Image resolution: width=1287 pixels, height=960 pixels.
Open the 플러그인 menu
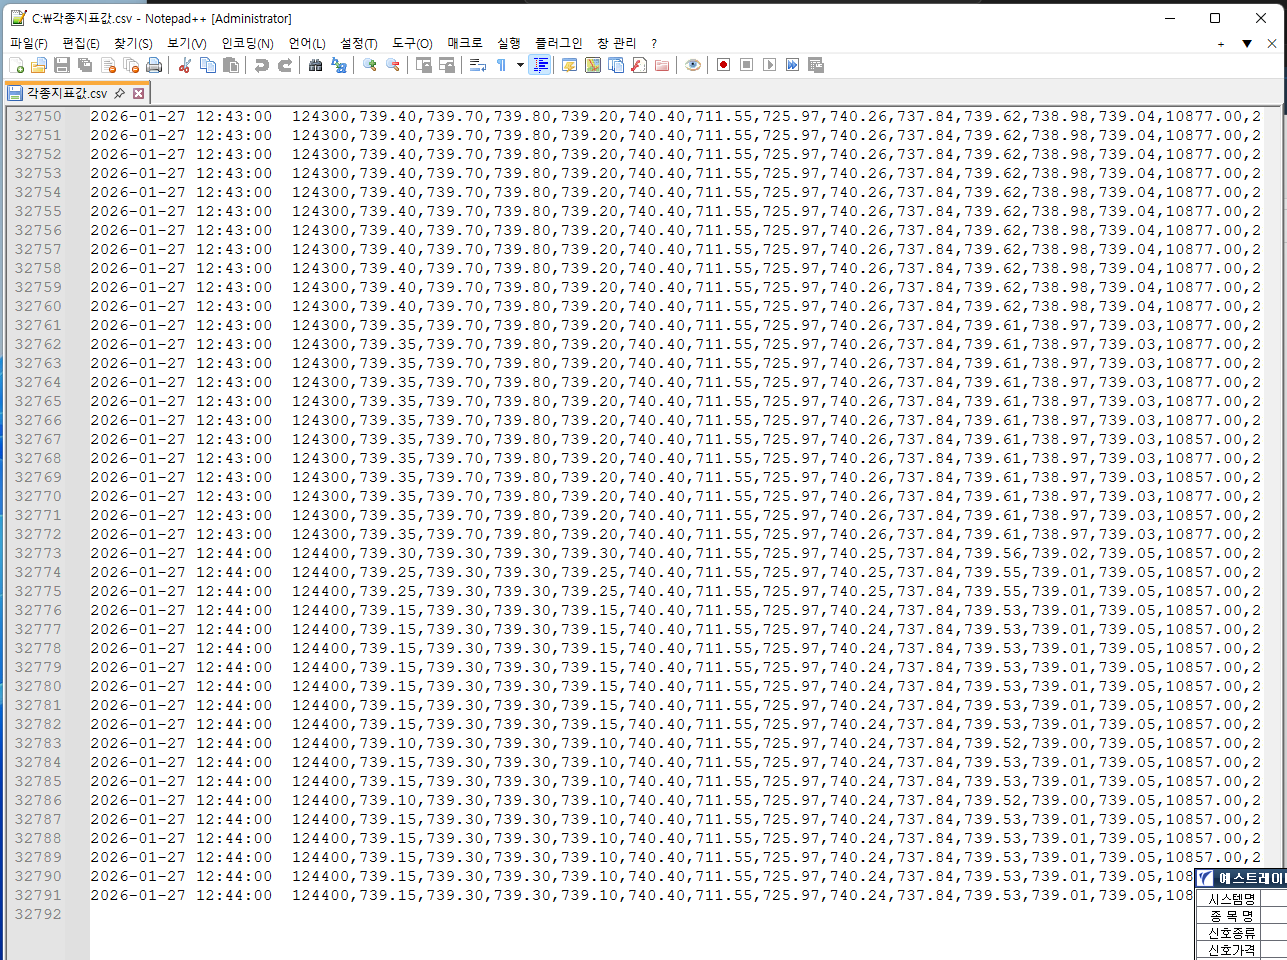pyautogui.click(x=558, y=43)
